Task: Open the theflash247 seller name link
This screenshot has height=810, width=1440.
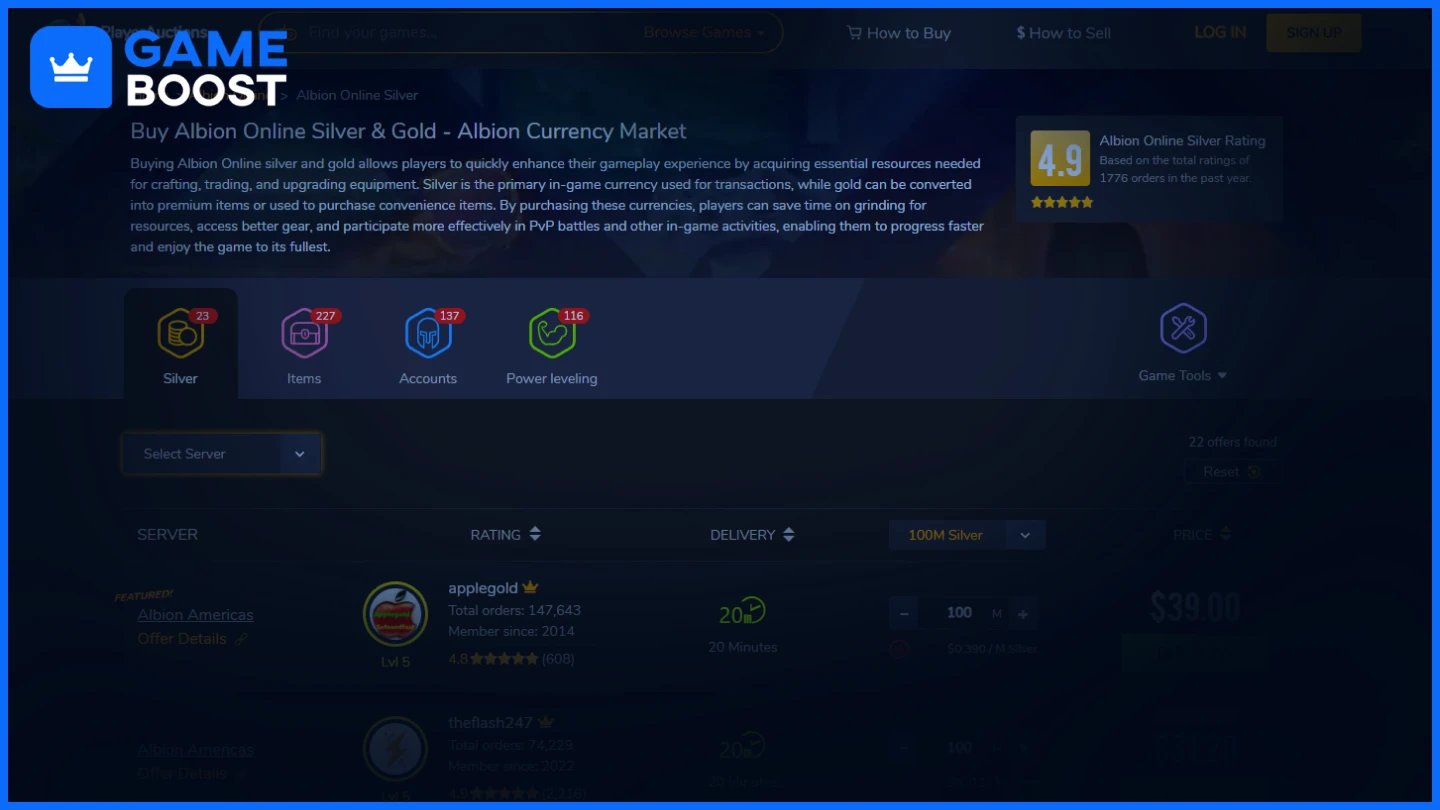Action: (490, 722)
